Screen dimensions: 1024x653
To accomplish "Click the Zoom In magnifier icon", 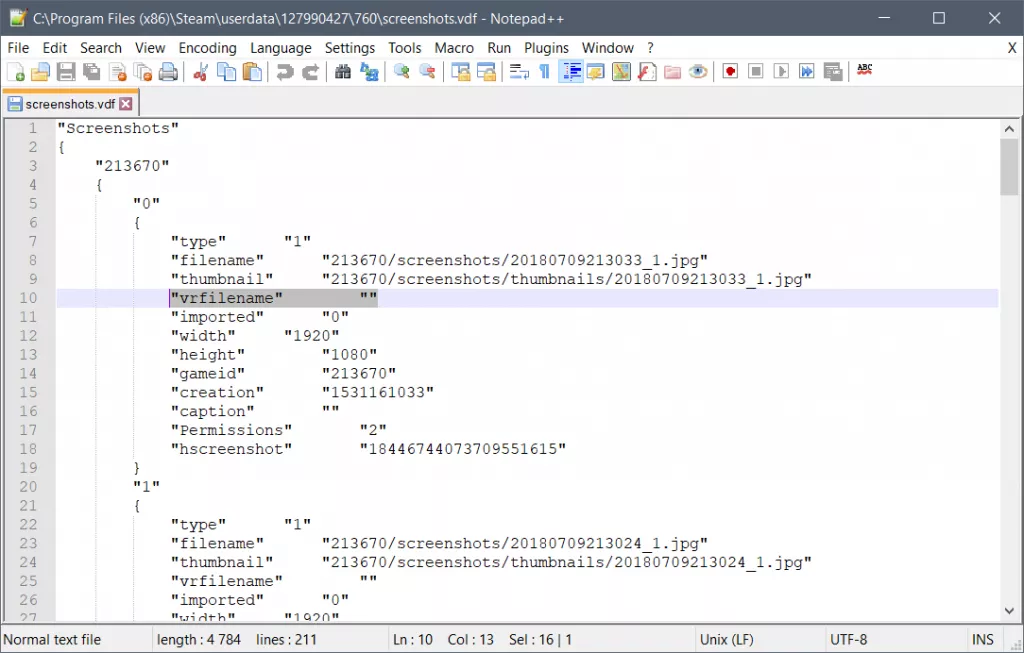I will [402, 71].
